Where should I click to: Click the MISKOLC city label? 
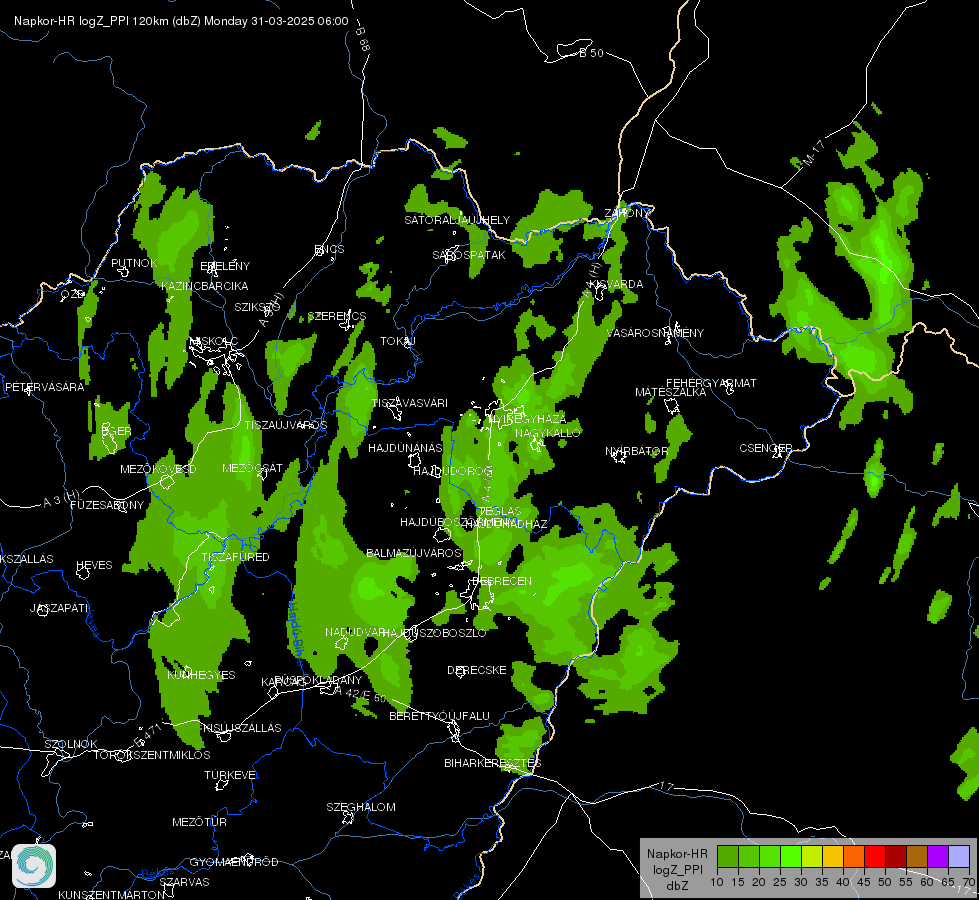point(214,341)
